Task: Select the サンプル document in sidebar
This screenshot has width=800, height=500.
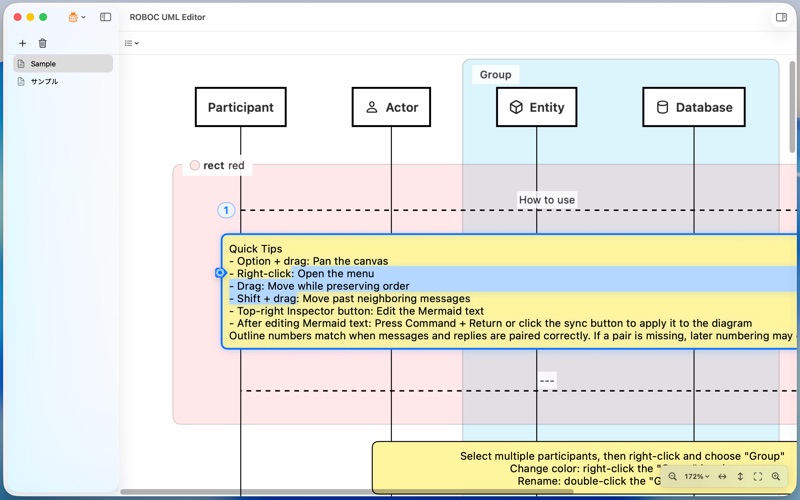Action: (63, 82)
